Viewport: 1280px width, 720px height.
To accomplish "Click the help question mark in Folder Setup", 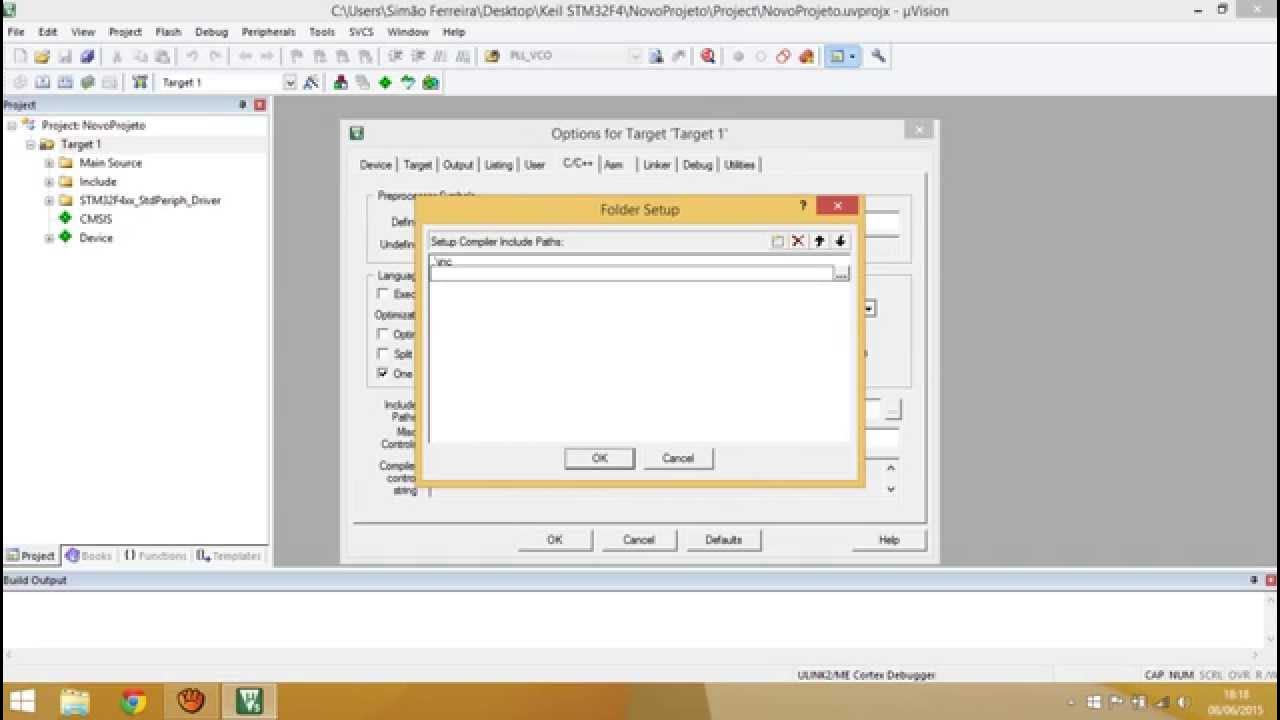I will pyautogui.click(x=803, y=205).
